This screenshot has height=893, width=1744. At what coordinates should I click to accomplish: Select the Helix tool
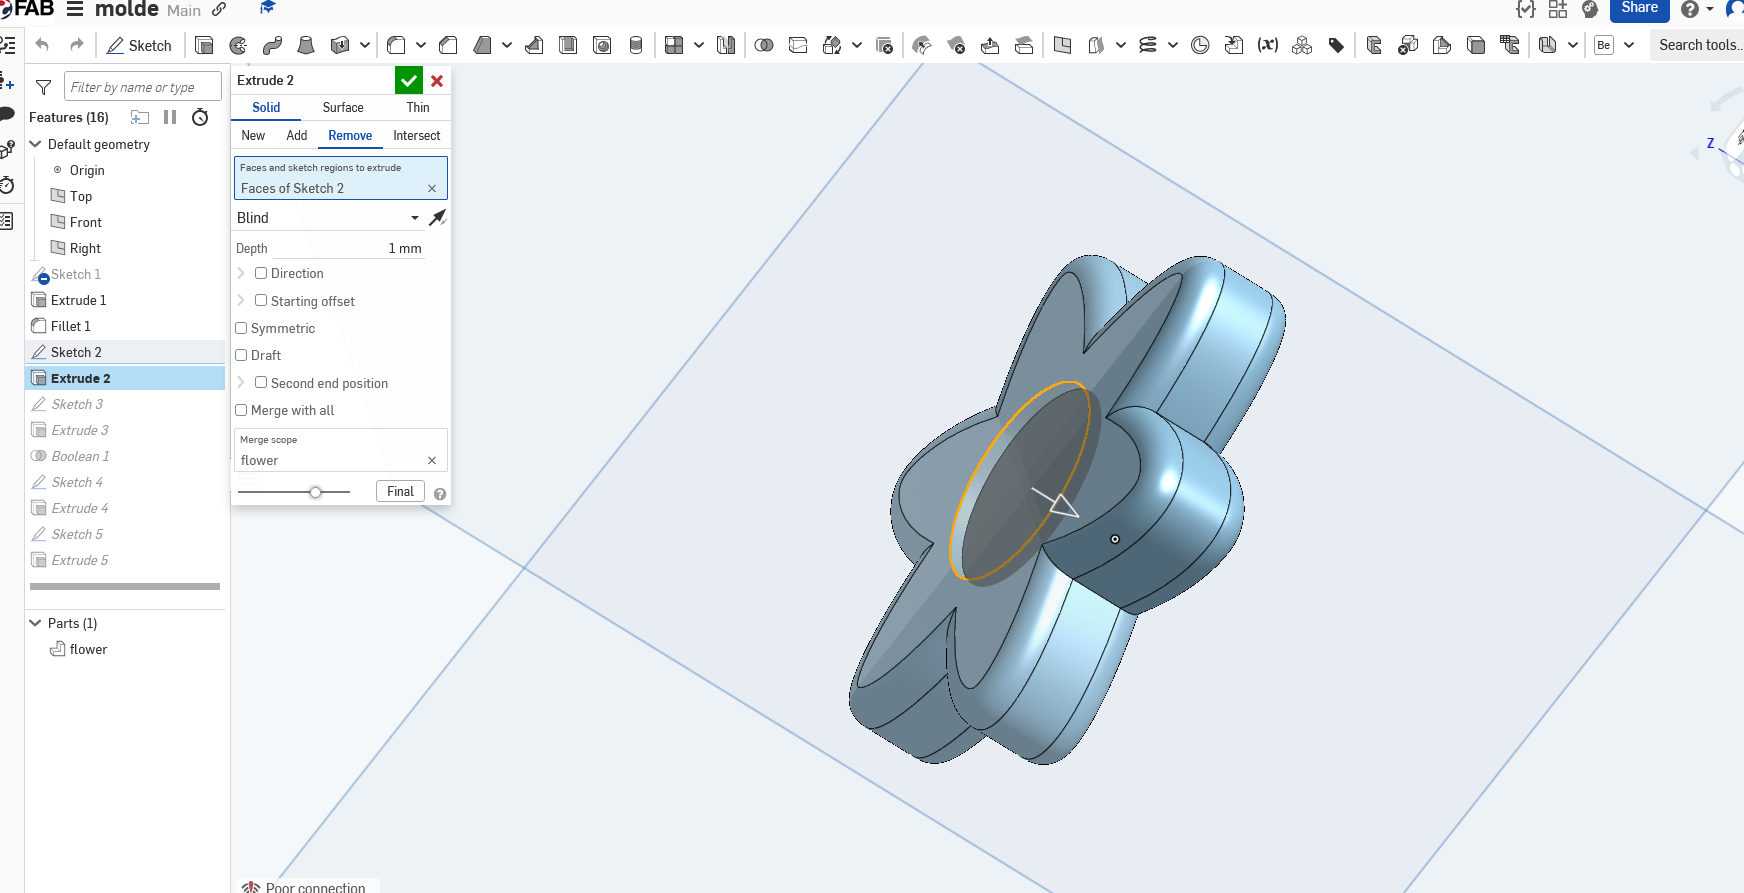click(1148, 45)
